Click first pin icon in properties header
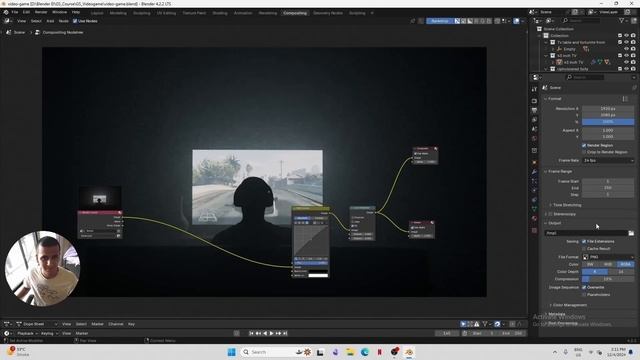Image resolution: width=640 pixels, height=360 pixels. 634,88
